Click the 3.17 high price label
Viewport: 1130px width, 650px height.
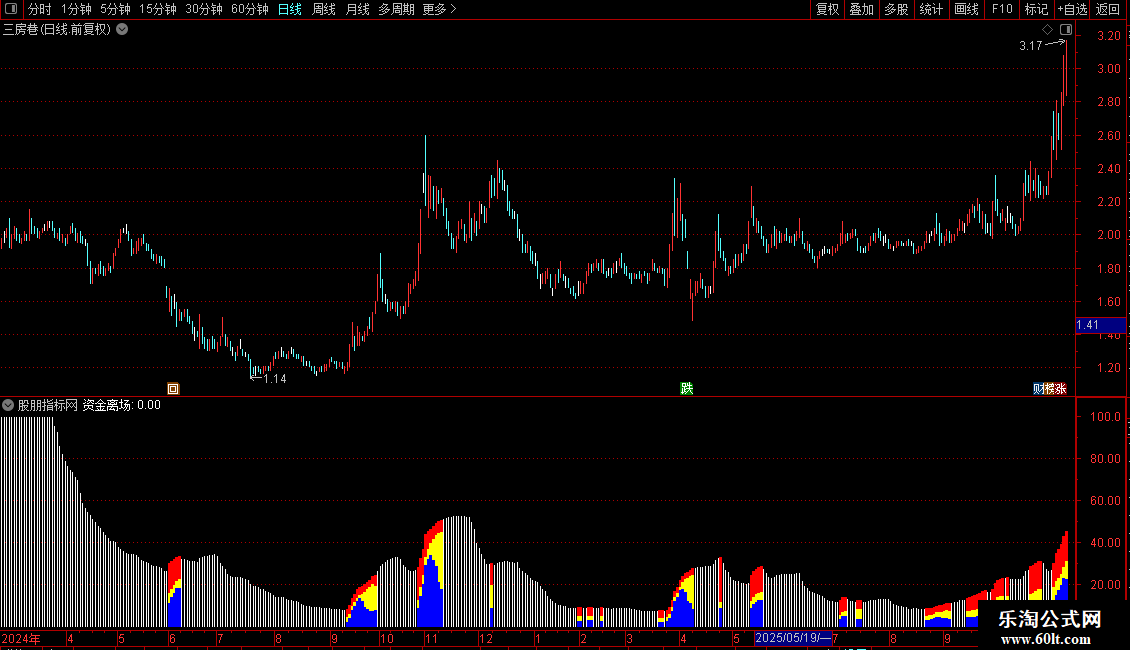[x=1031, y=46]
